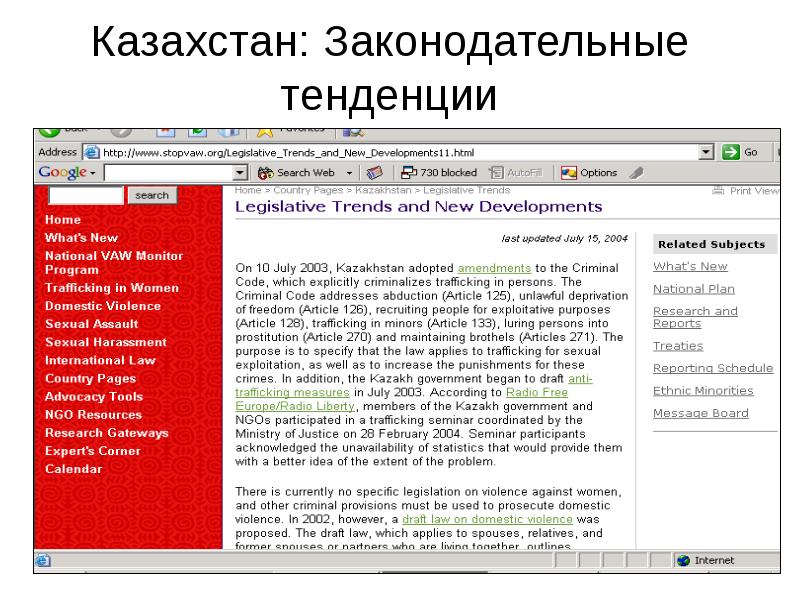Select Trafficking in Women sidebar item
Screen dimensions: 800x600
pos(111,288)
